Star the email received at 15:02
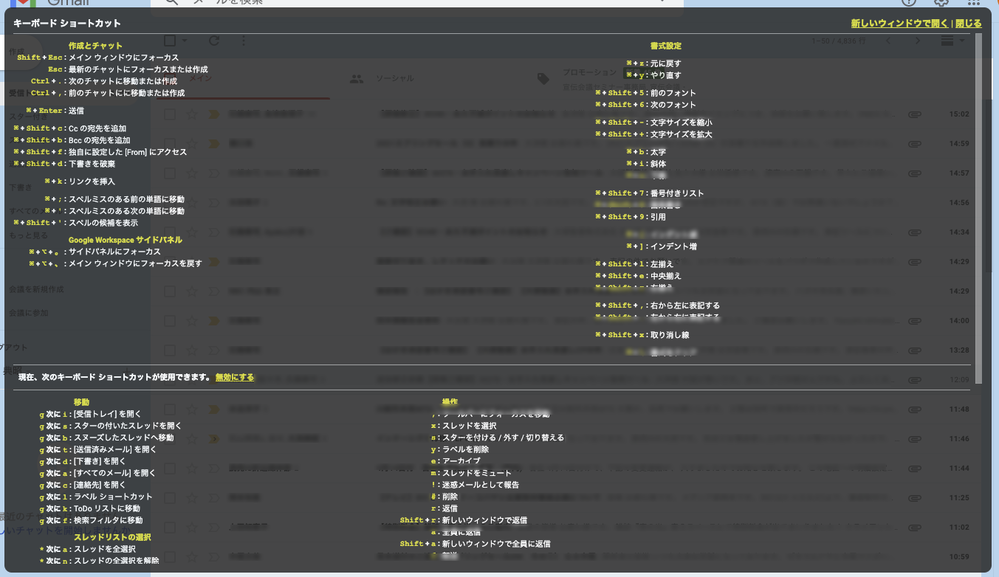Screen dimensions: 999x577 pyautogui.click(x=192, y=114)
